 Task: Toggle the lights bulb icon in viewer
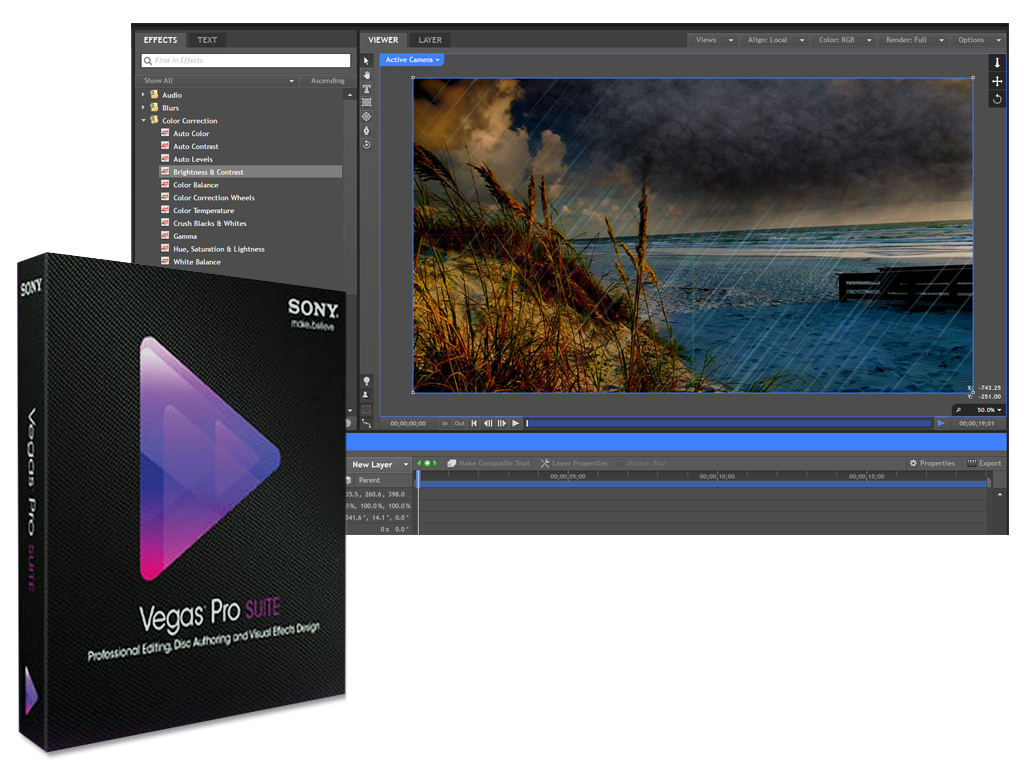(366, 381)
